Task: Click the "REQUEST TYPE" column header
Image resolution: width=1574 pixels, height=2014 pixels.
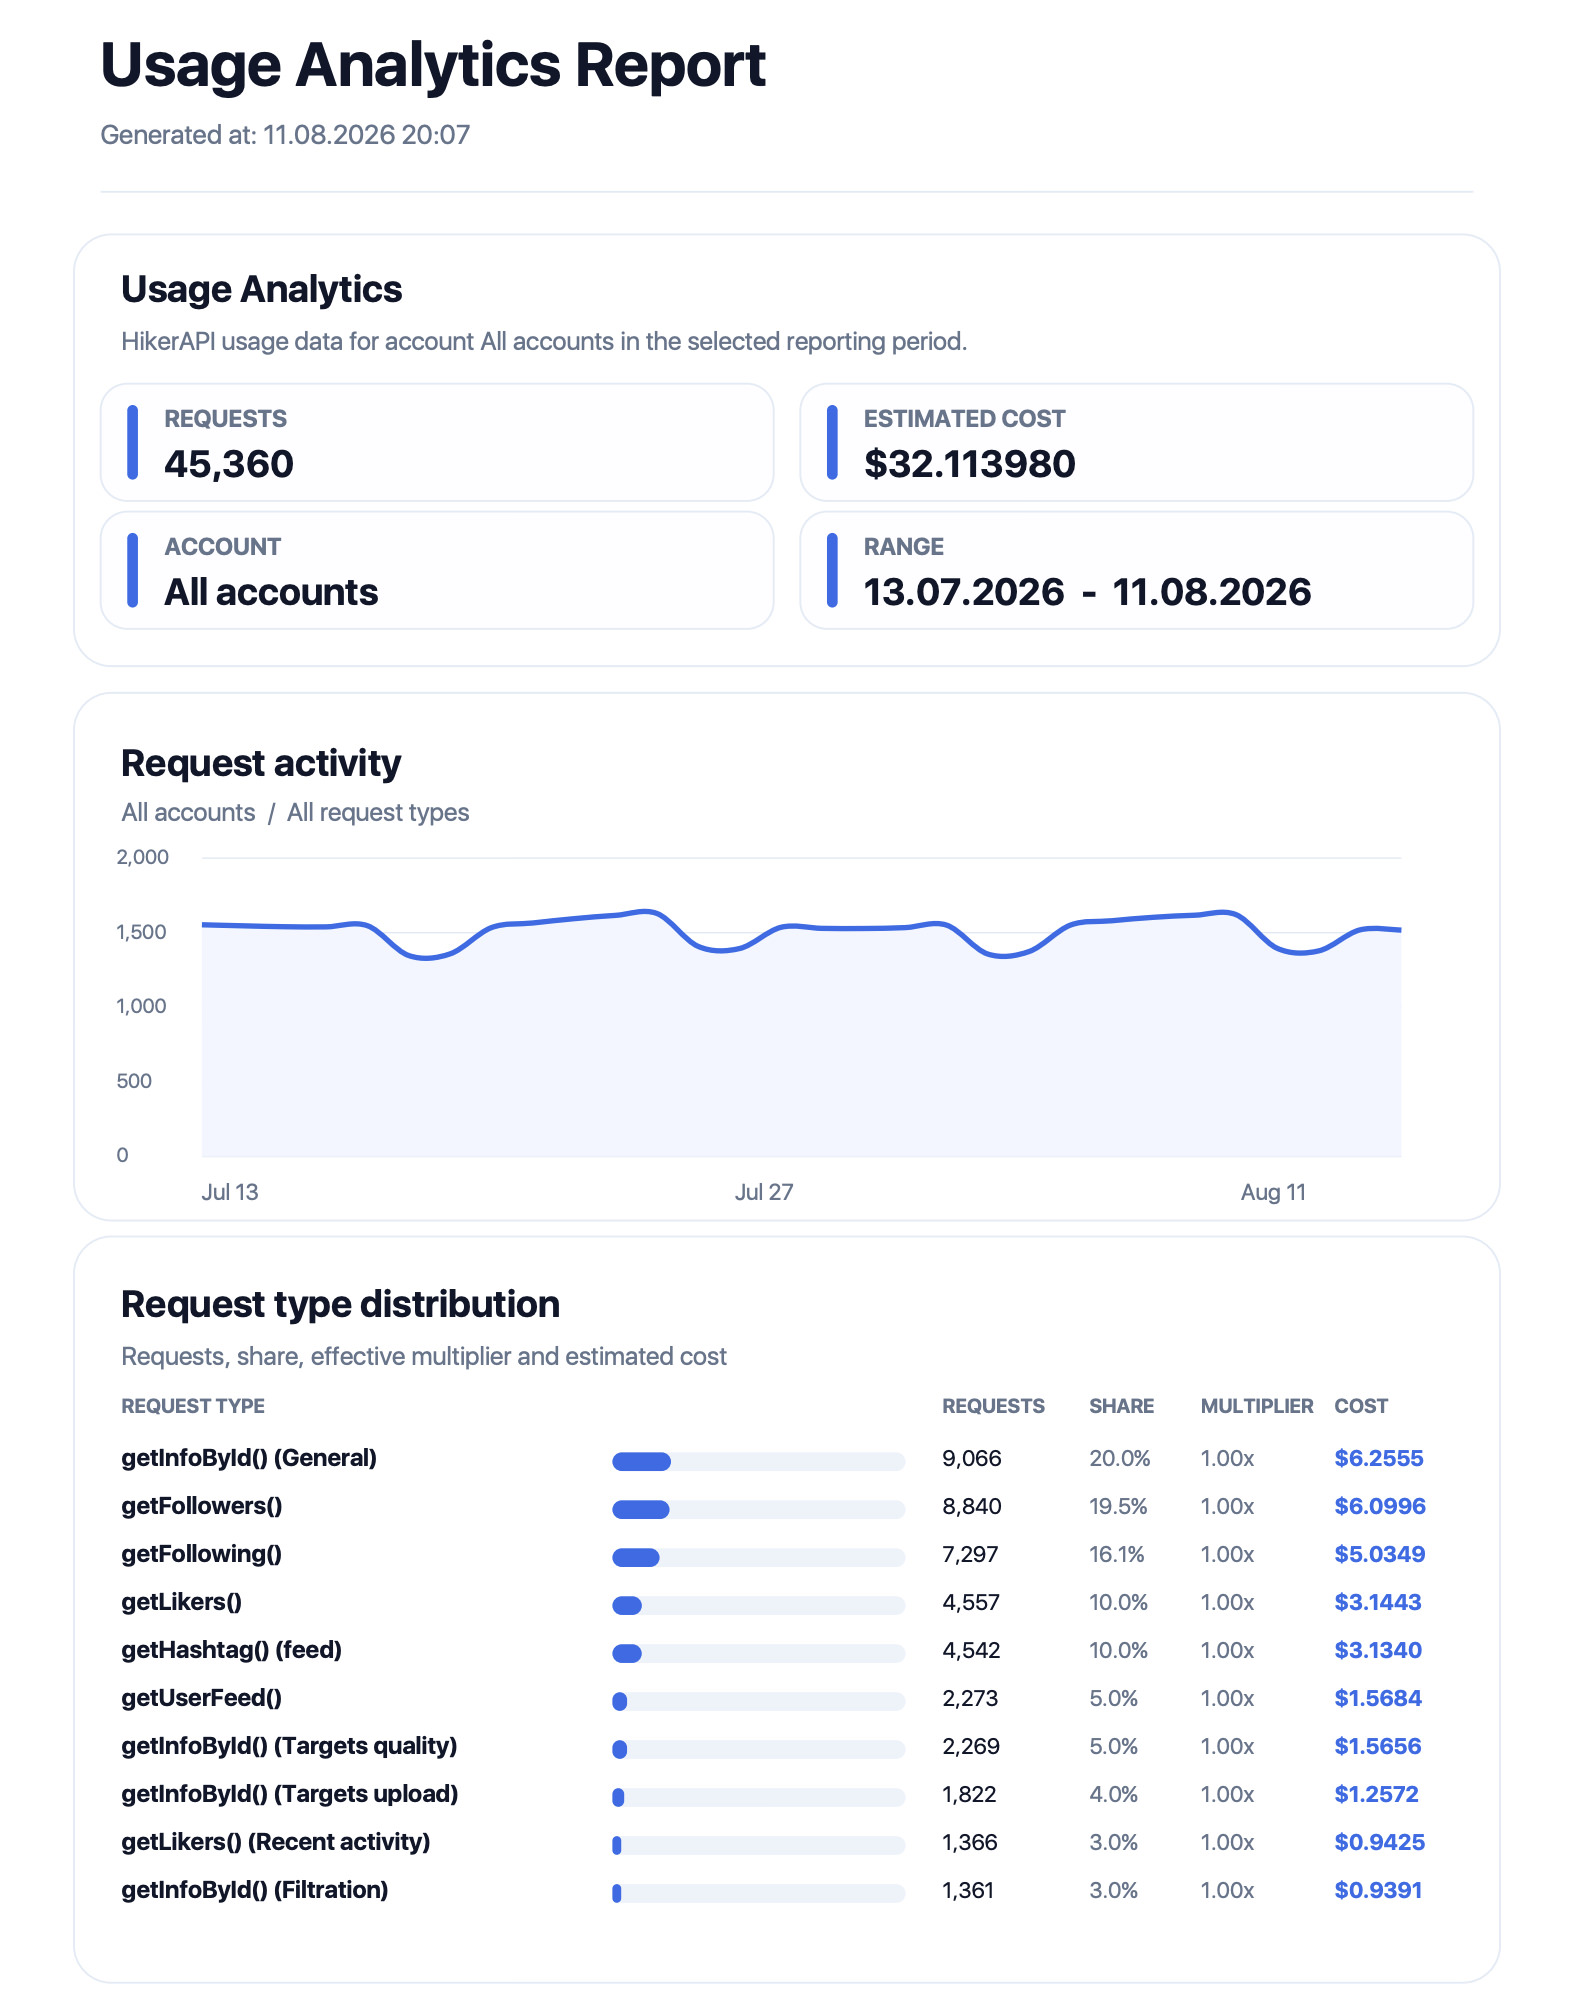Action: (x=193, y=1406)
